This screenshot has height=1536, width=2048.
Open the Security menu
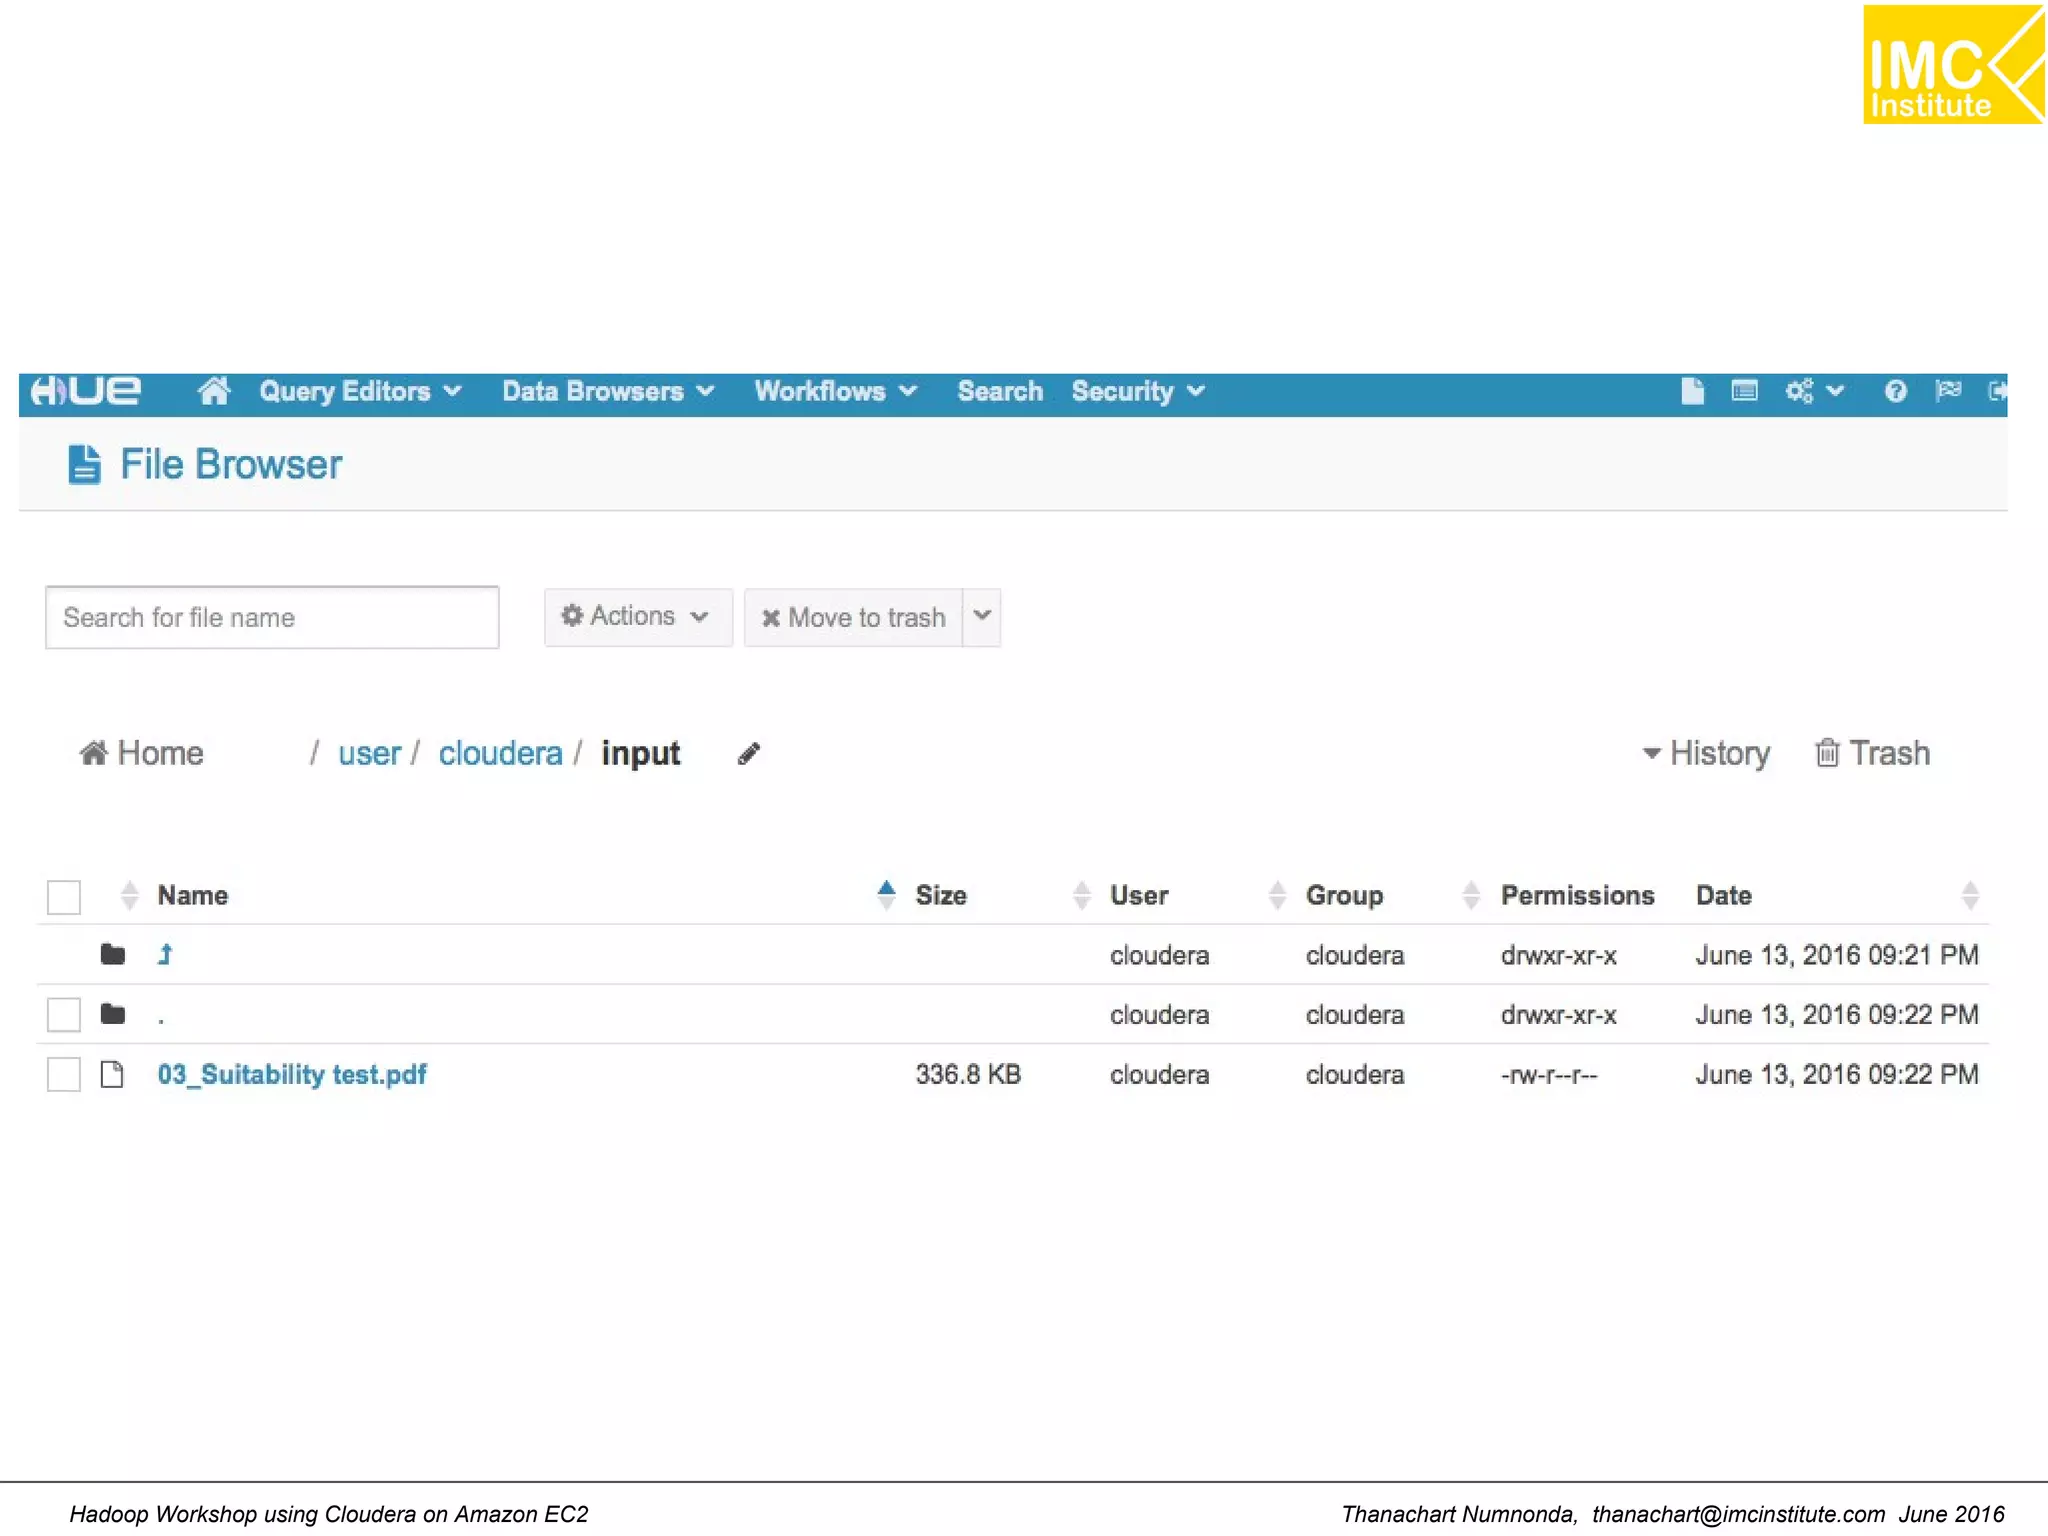point(1138,391)
